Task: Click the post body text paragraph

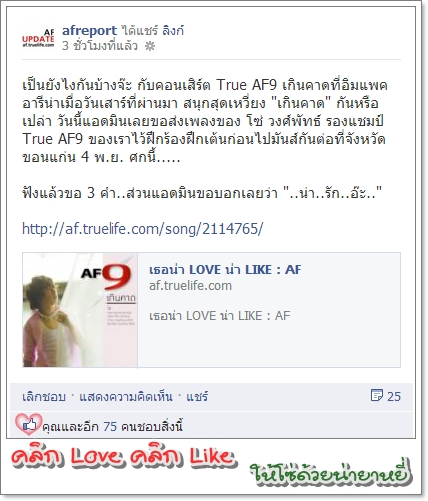Action: tap(205, 121)
